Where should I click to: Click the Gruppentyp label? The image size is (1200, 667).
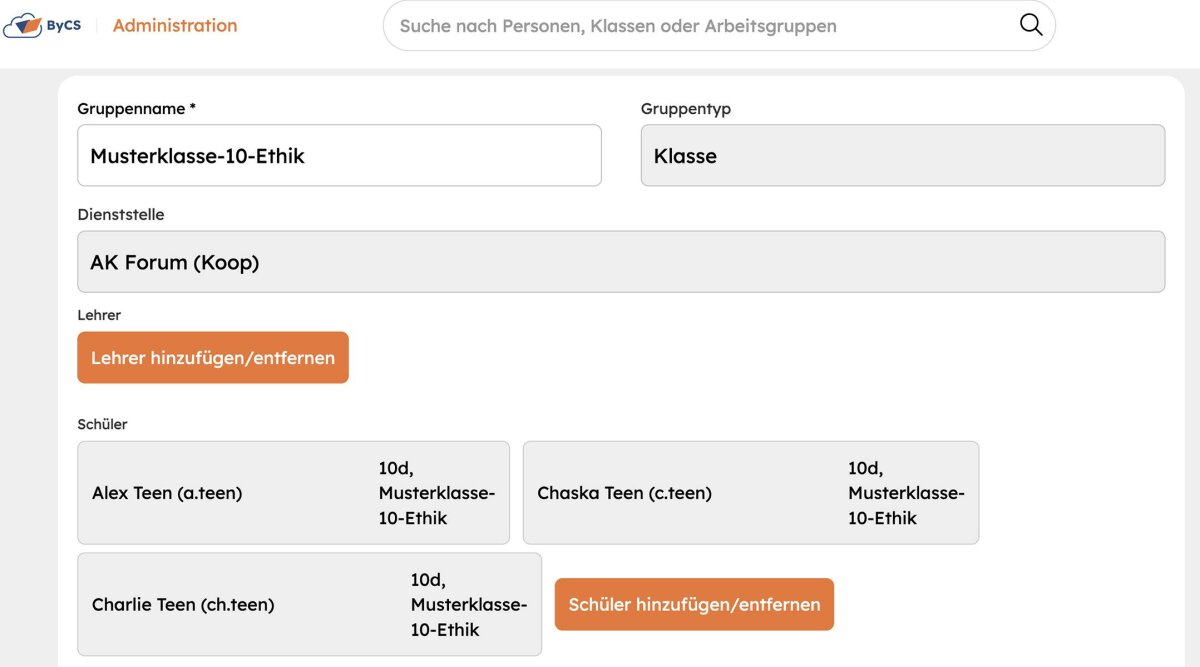click(x=686, y=108)
